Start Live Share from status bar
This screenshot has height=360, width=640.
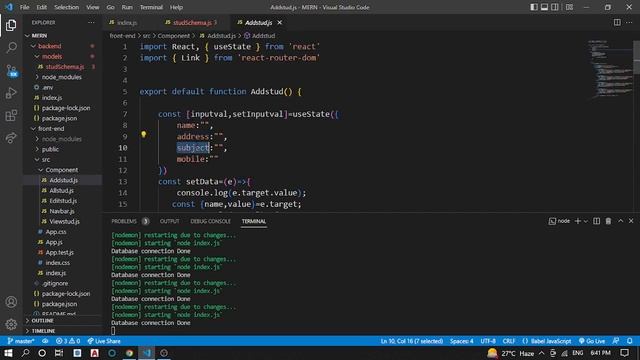[x=104, y=341]
